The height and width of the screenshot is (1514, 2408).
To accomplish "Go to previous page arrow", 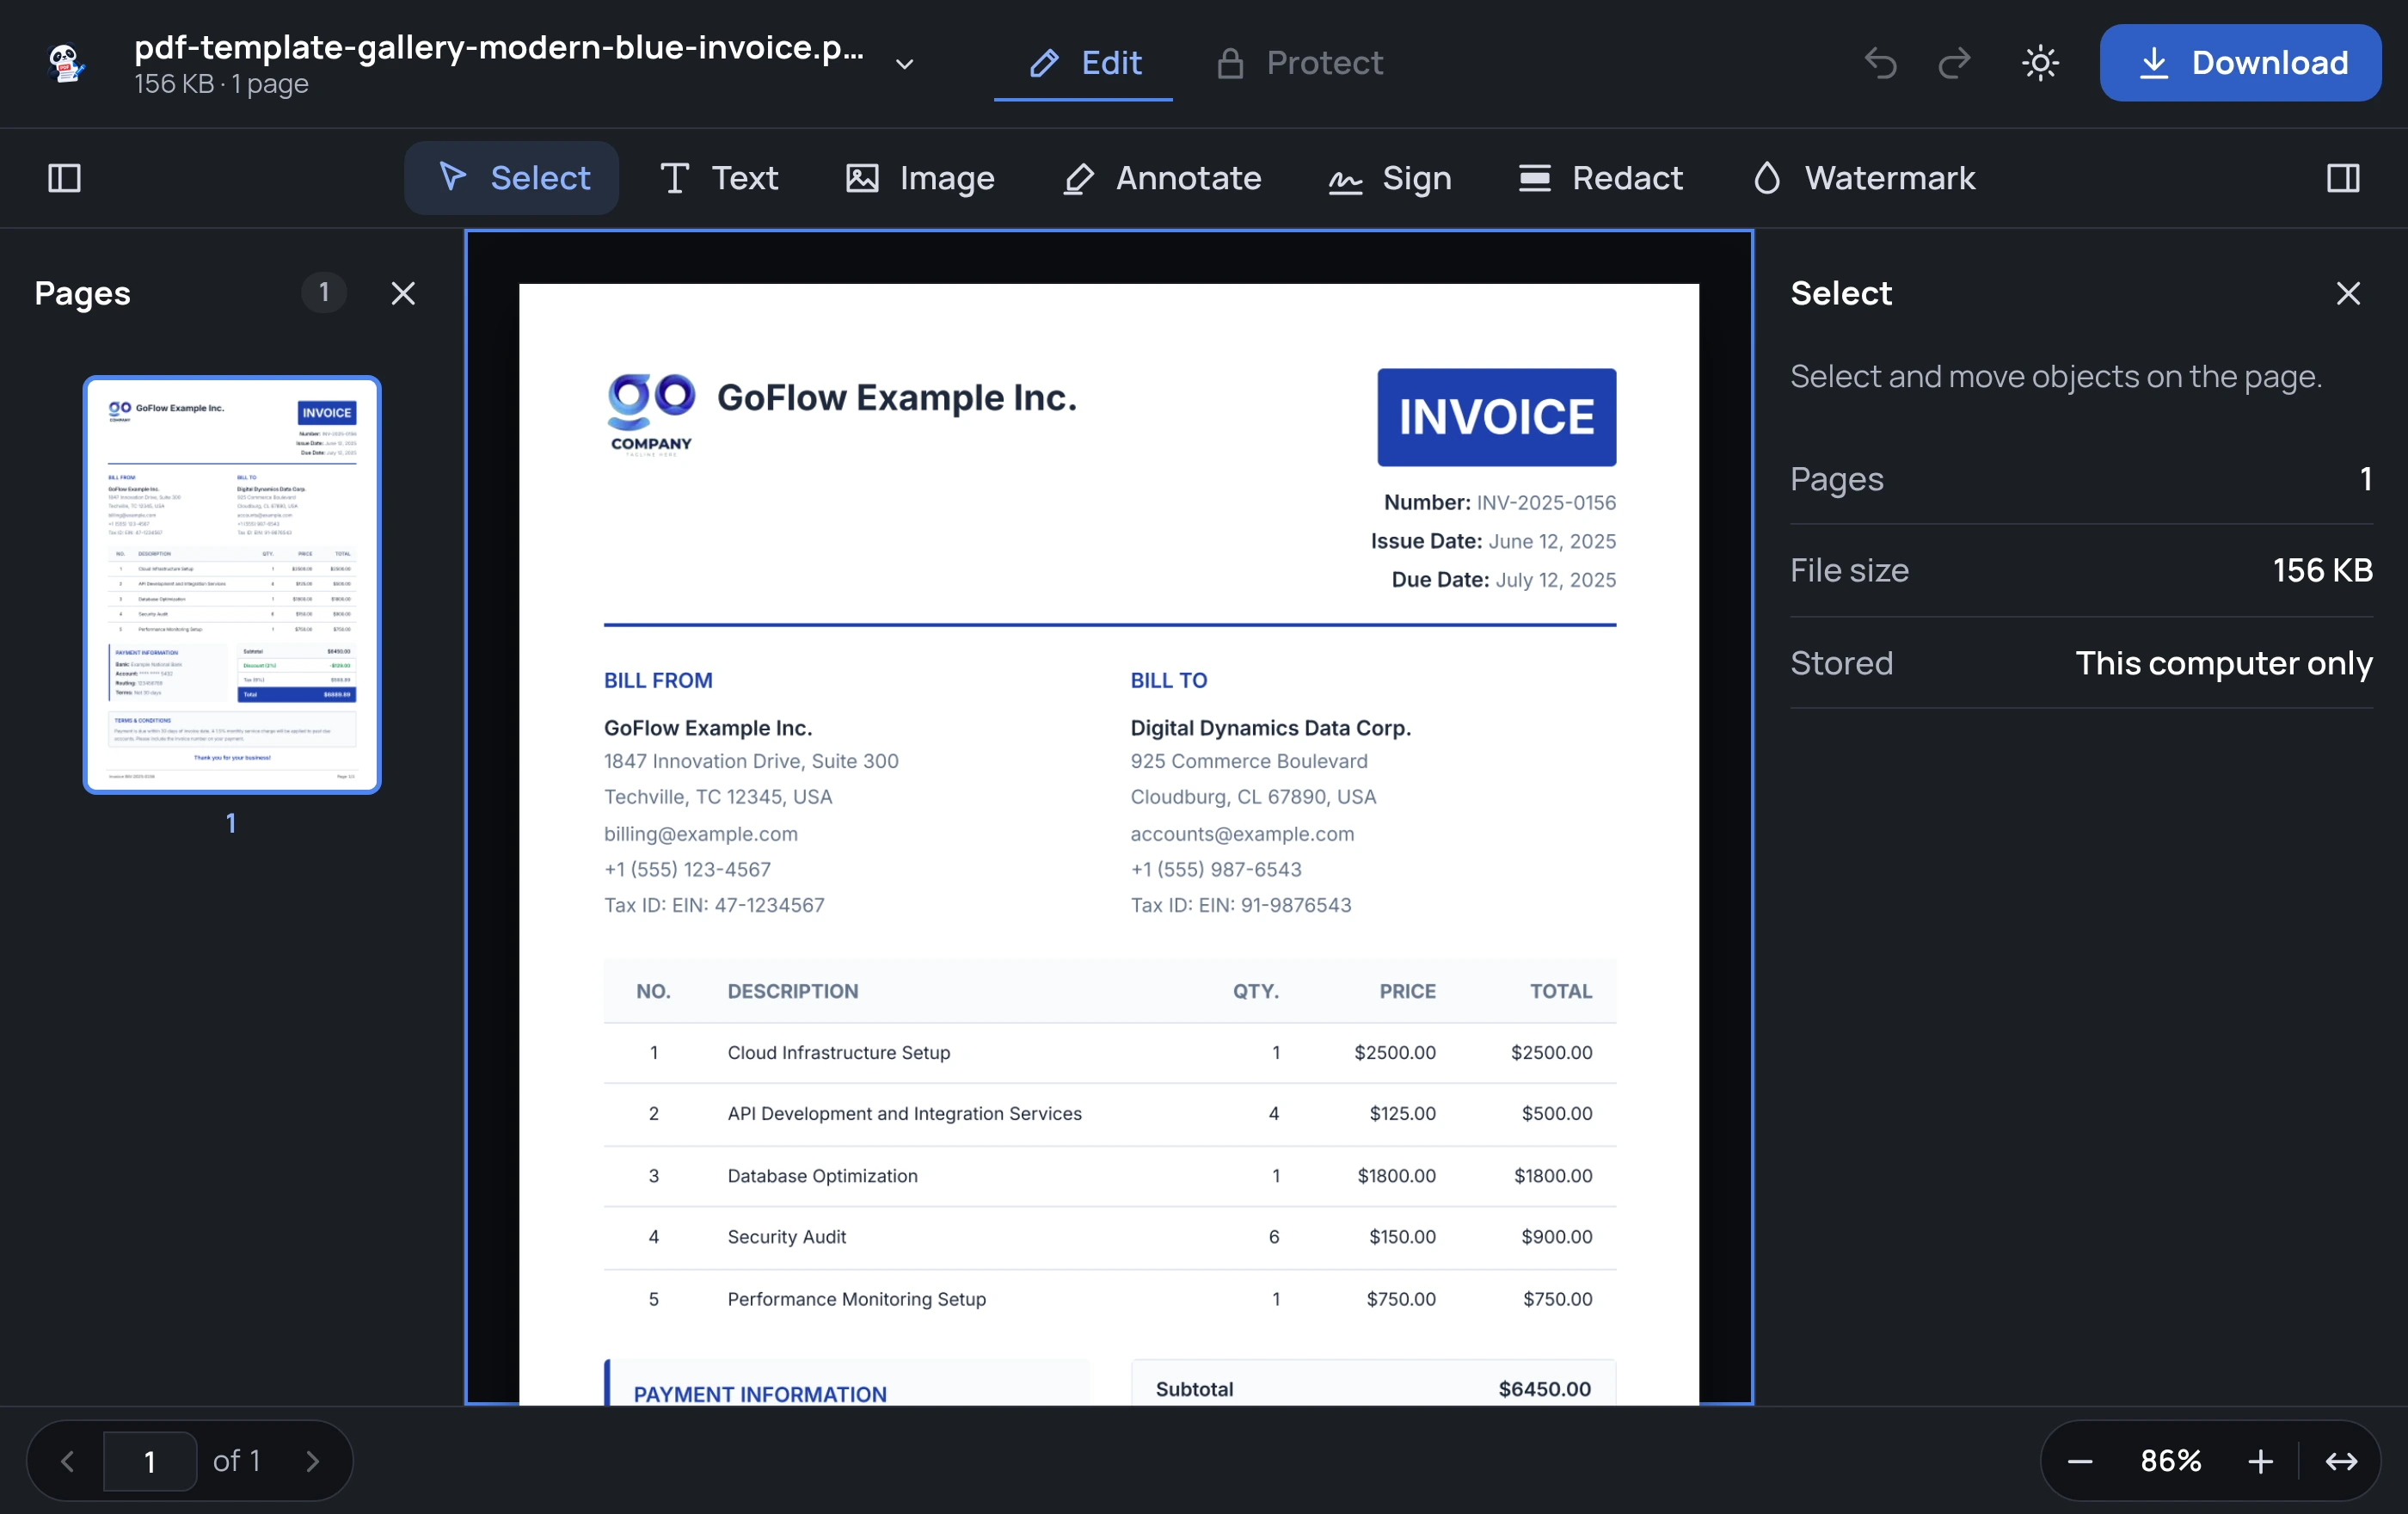I will 67,1461.
